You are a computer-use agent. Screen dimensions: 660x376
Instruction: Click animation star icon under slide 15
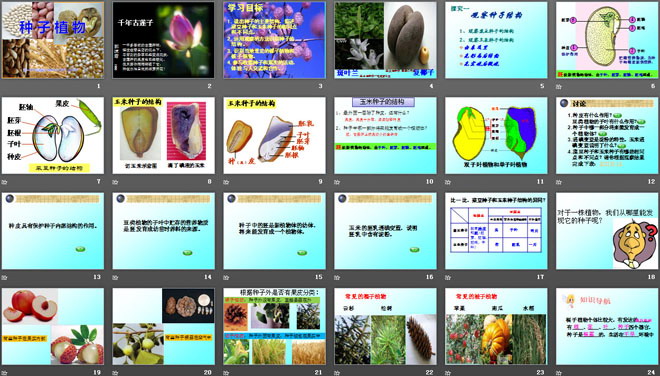(x=226, y=277)
